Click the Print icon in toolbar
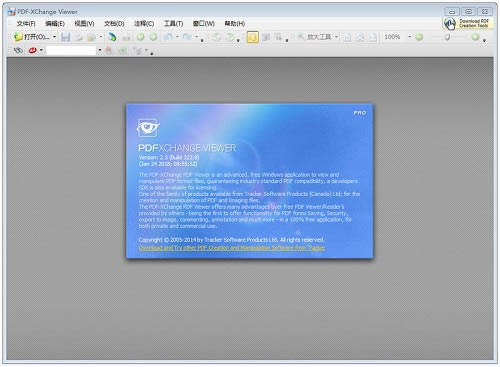 click(79, 37)
